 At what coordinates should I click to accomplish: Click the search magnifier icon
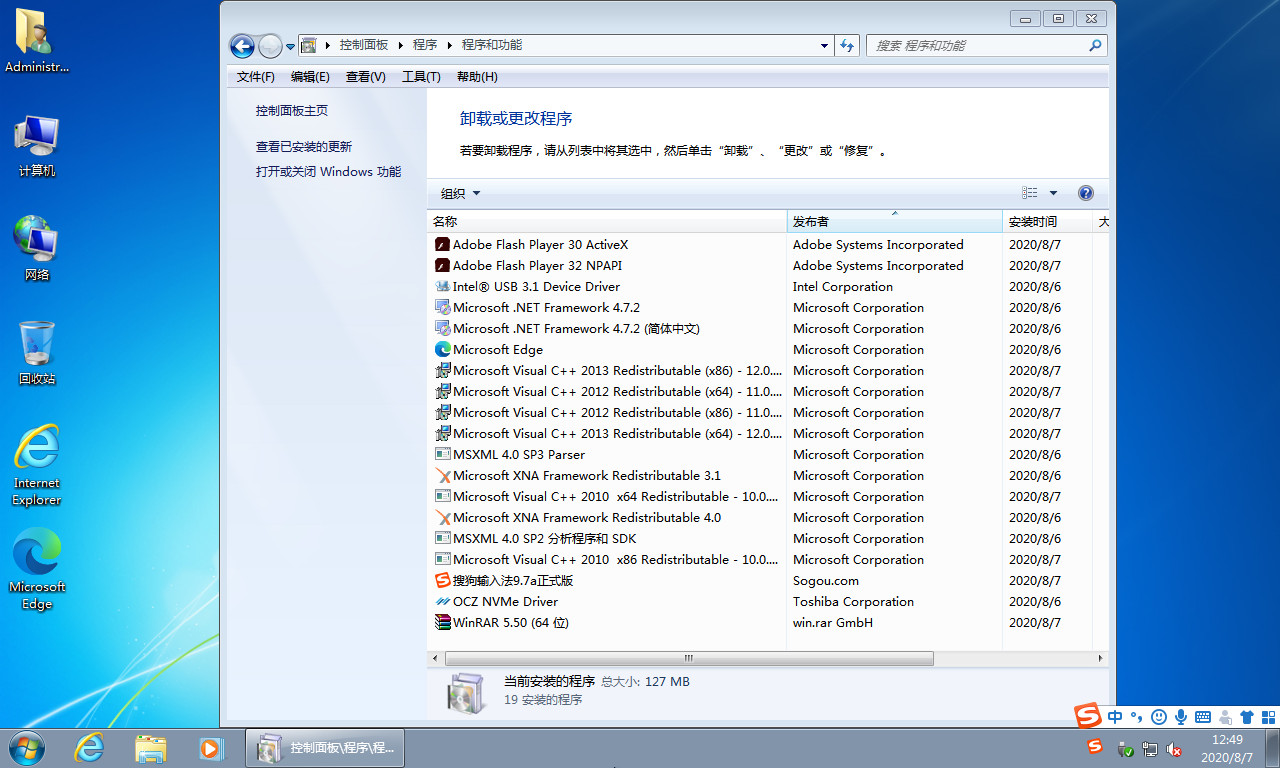pyautogui.click(x=1095, y=45)
